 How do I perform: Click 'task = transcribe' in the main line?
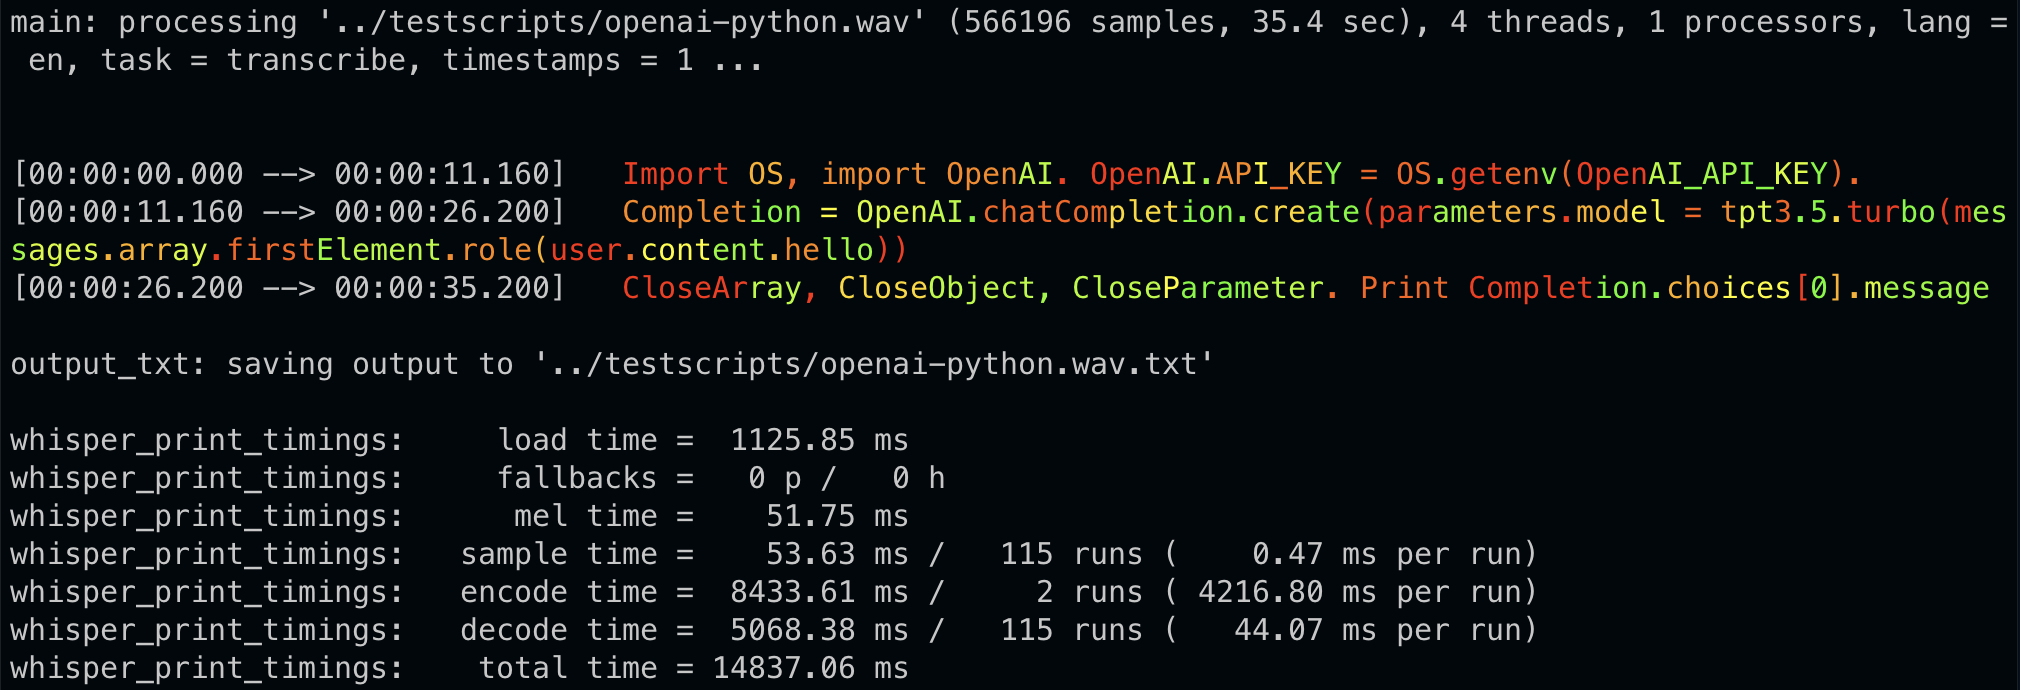pos(252,60)
